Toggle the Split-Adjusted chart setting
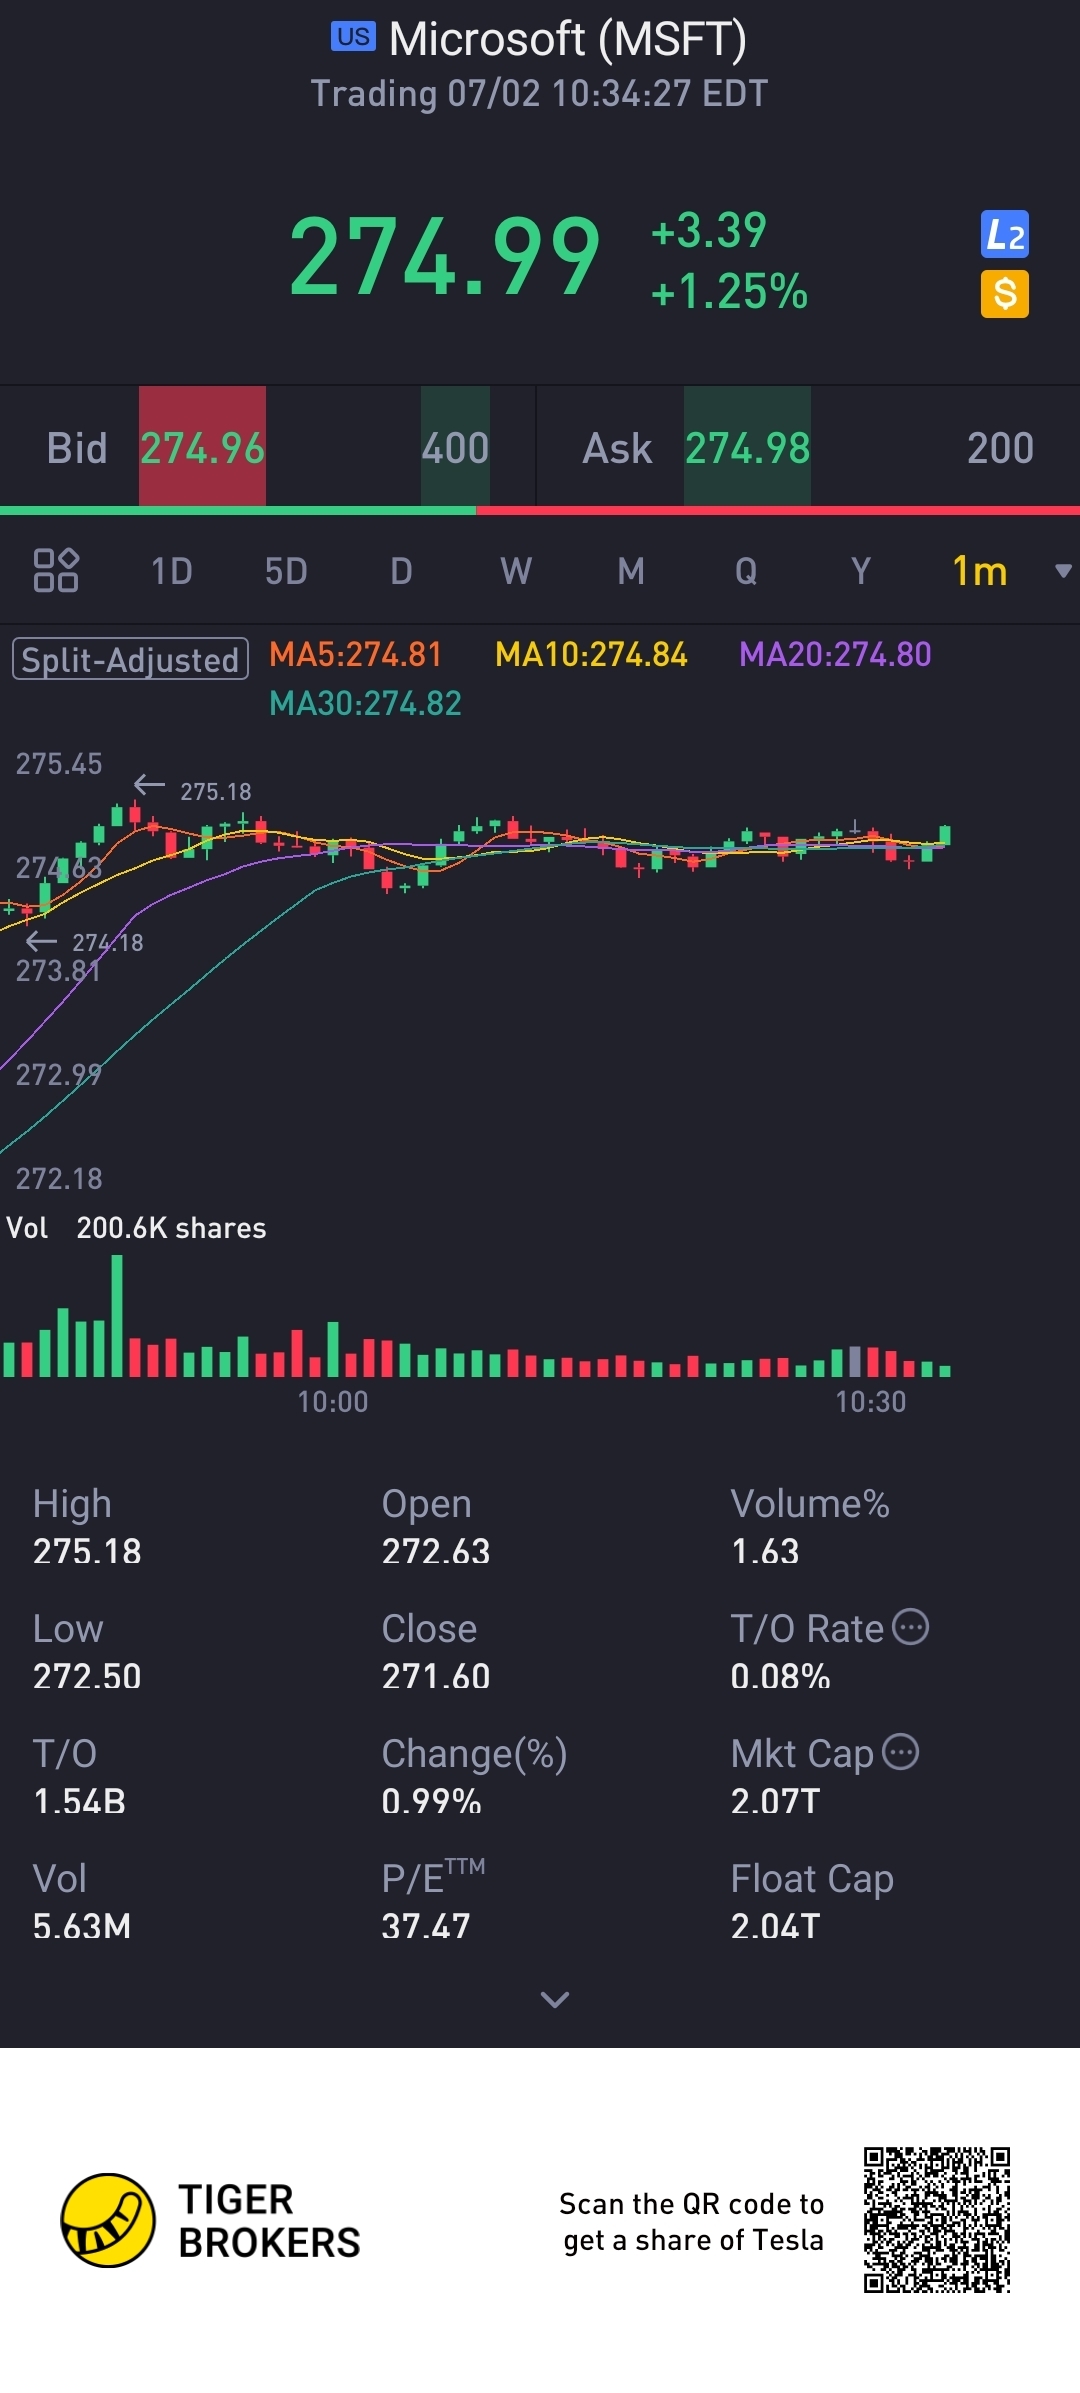The width and height of the screenshot is (1080, 2393). tap(130, 659)
